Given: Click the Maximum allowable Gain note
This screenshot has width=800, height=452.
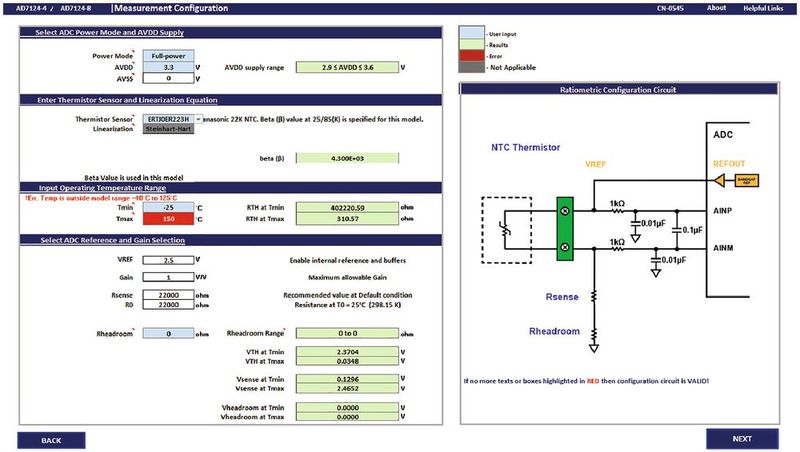Looking at the screenshot, I should (x=347, y=278).
